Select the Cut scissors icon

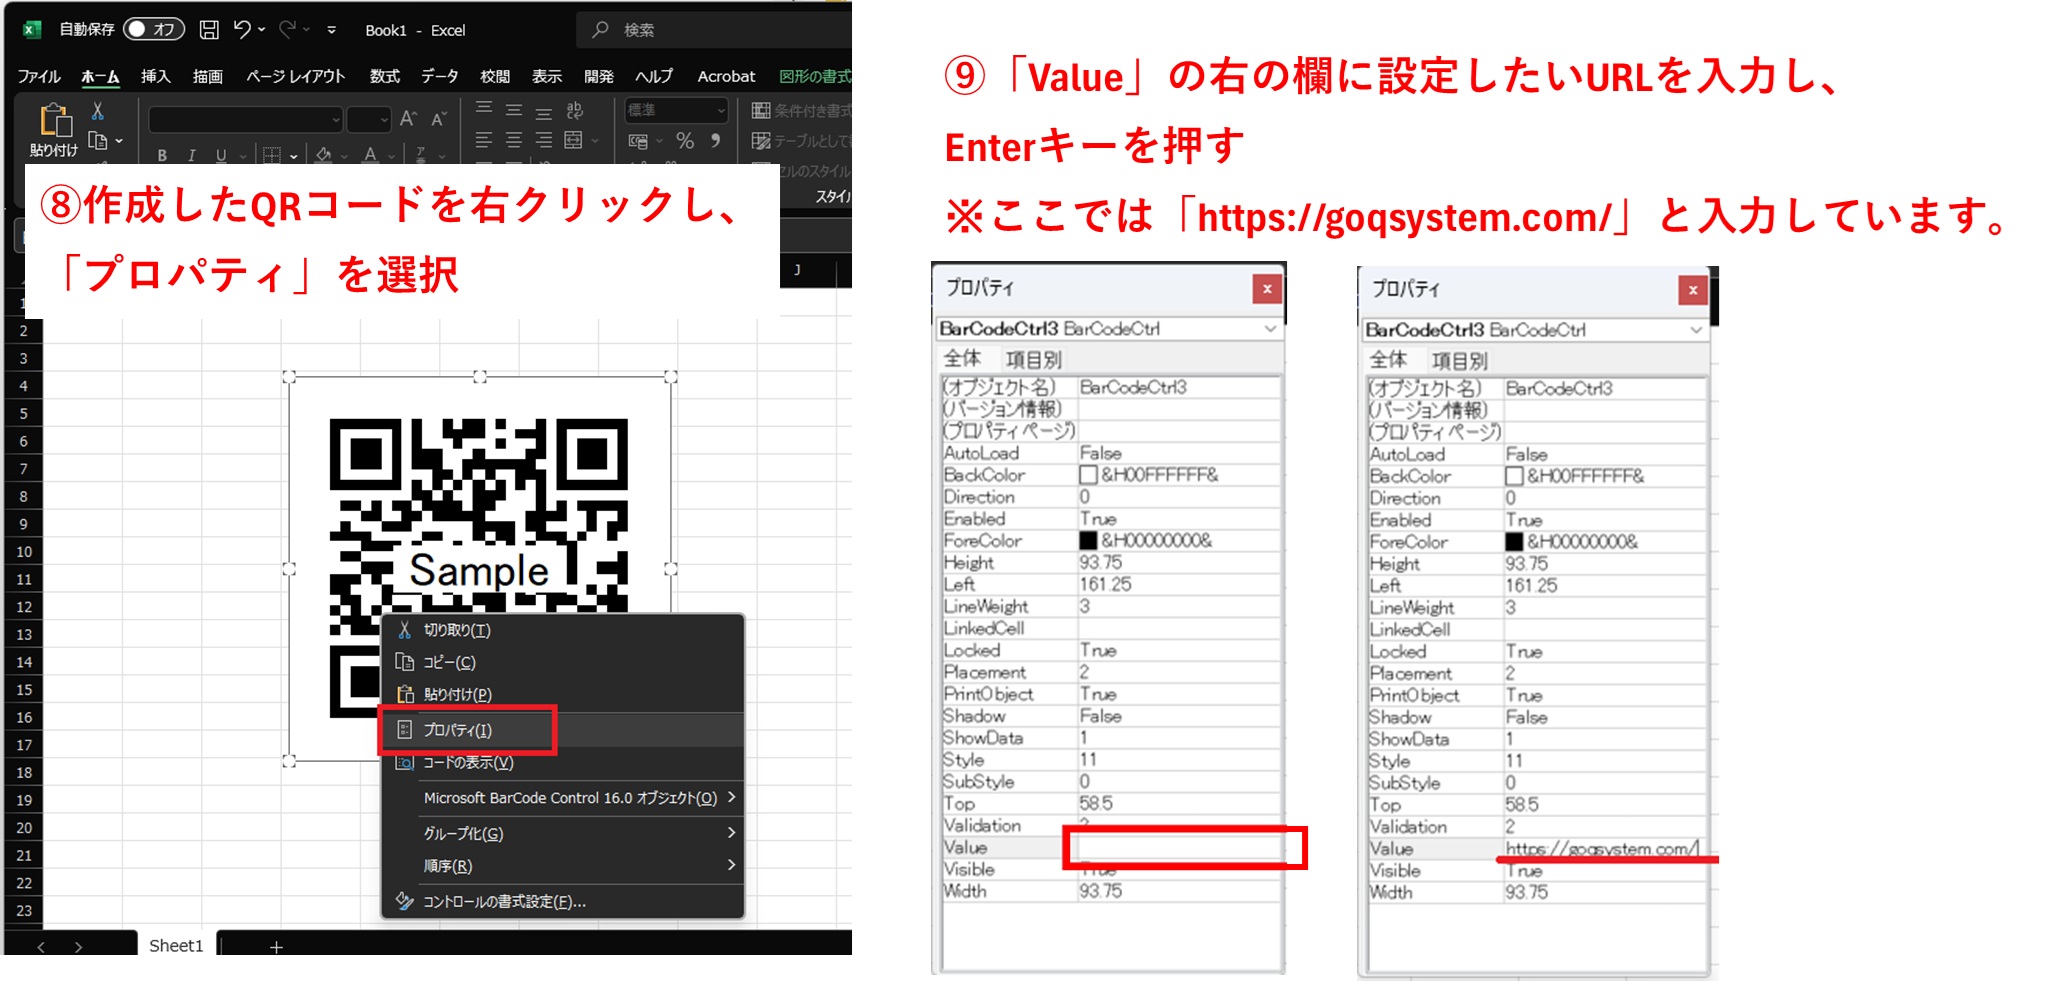coord(99,108)
